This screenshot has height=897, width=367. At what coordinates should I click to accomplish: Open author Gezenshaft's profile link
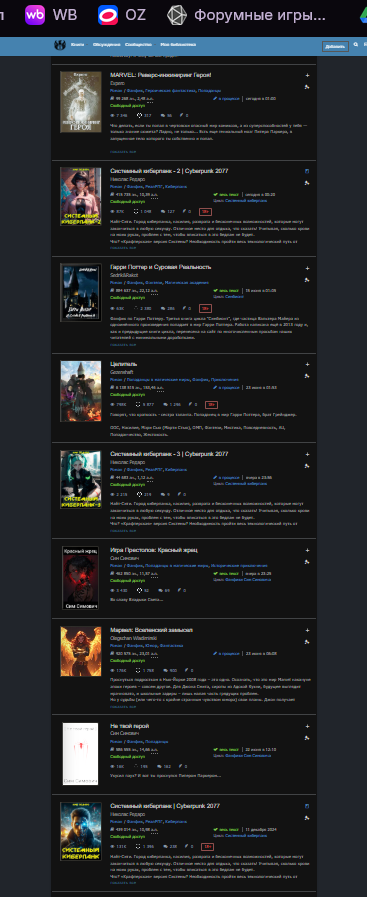click(121, 372)
